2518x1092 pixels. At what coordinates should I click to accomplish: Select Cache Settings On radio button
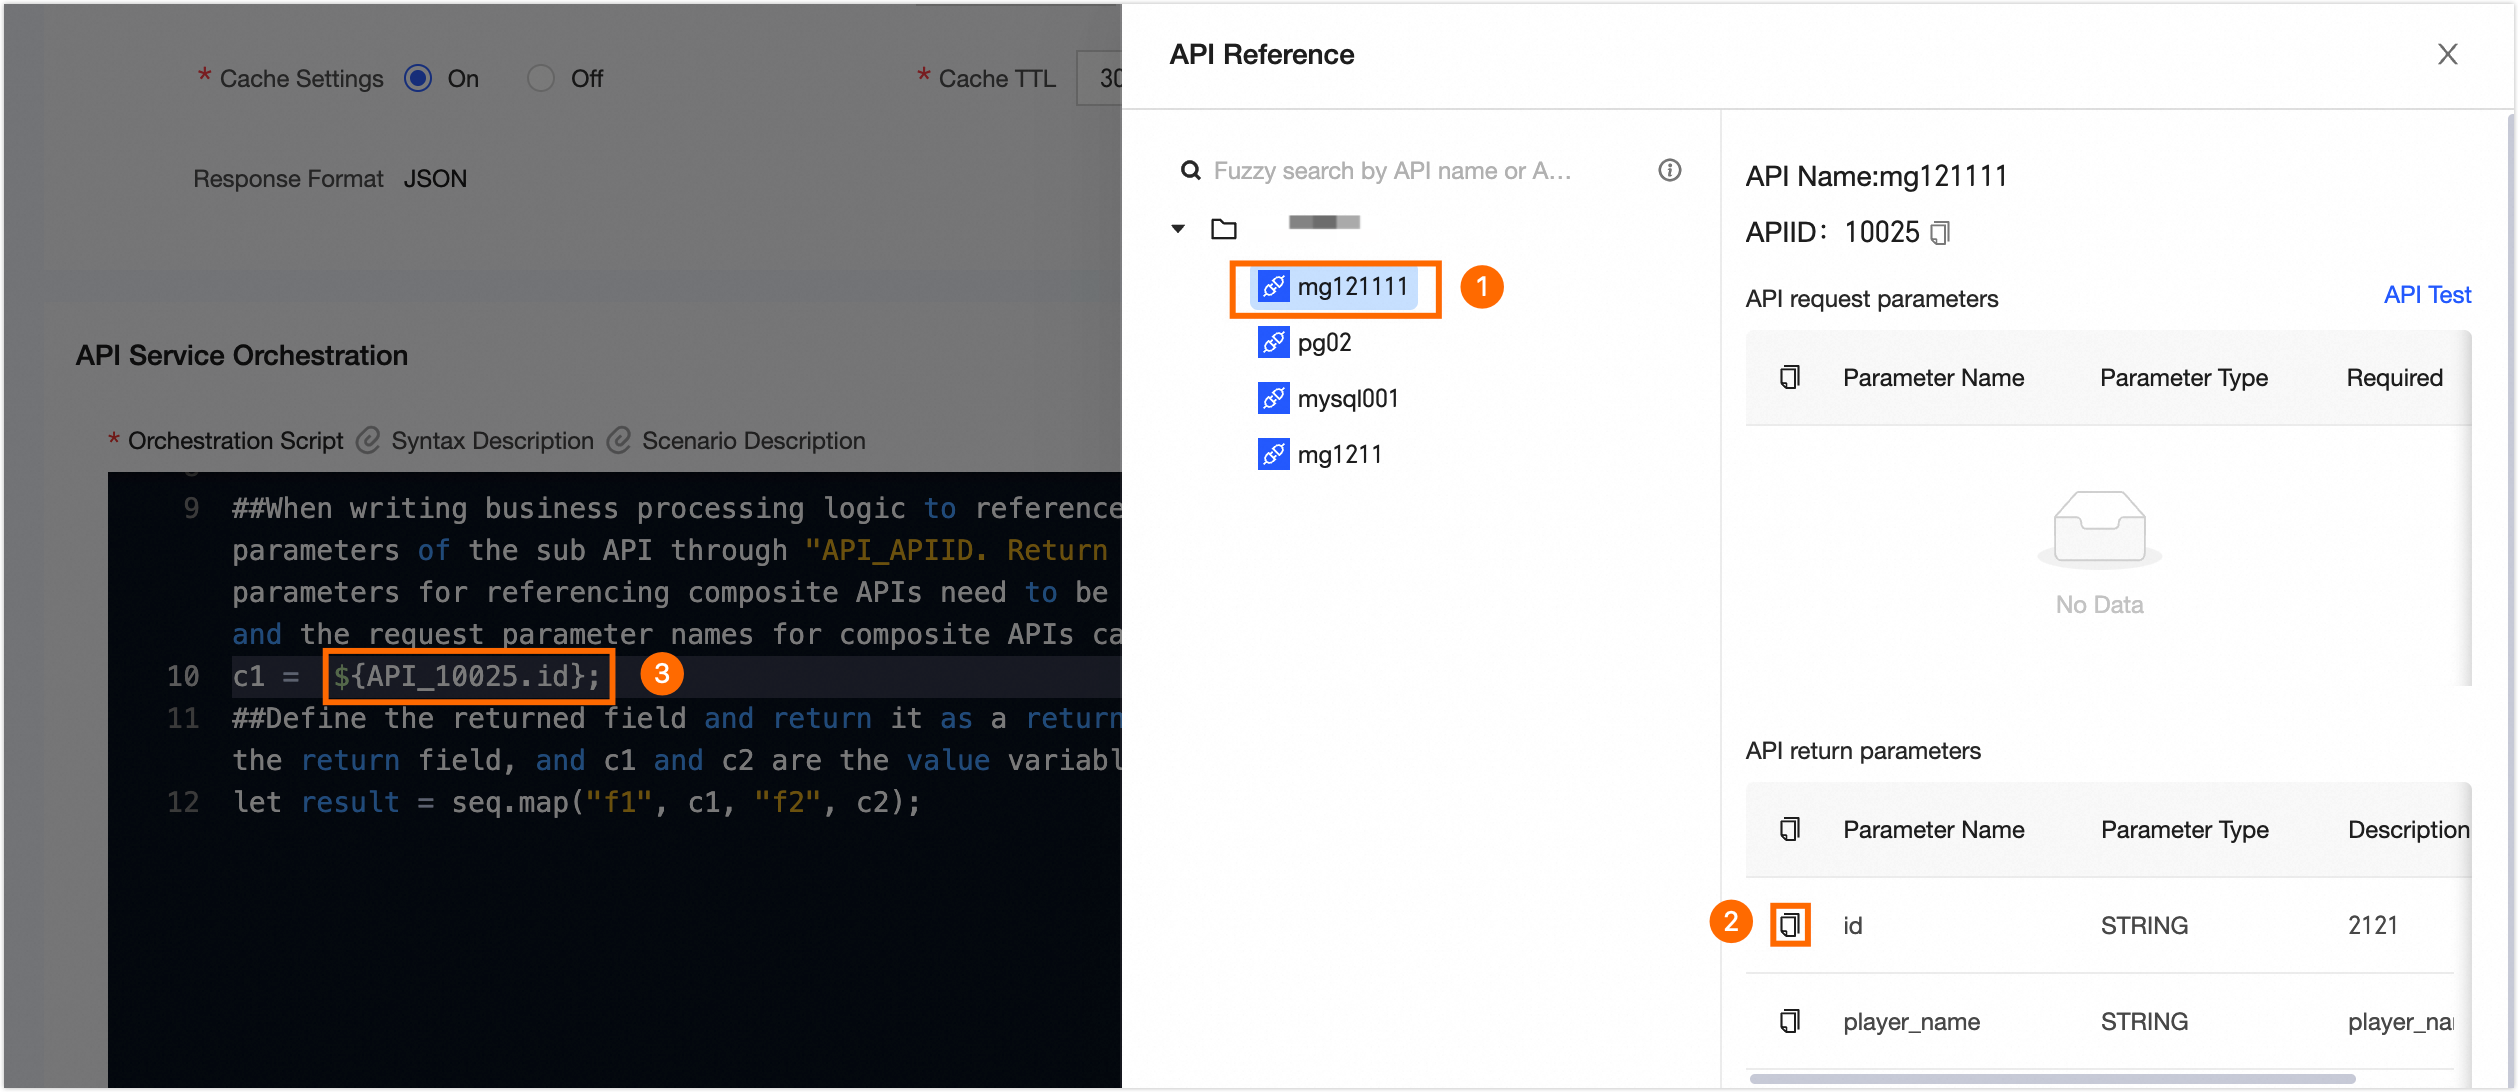418,78
